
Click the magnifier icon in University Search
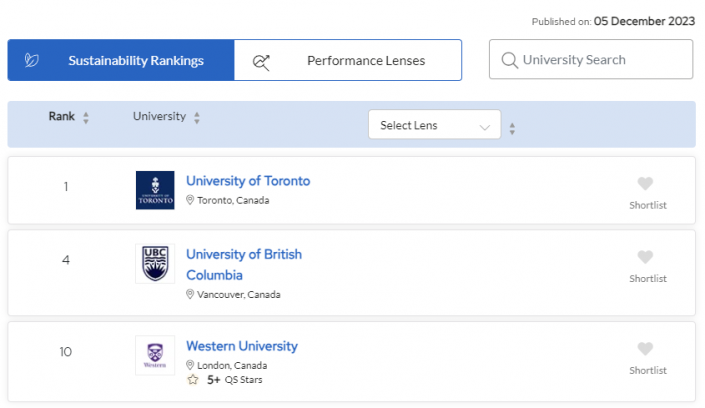(509, 60)
